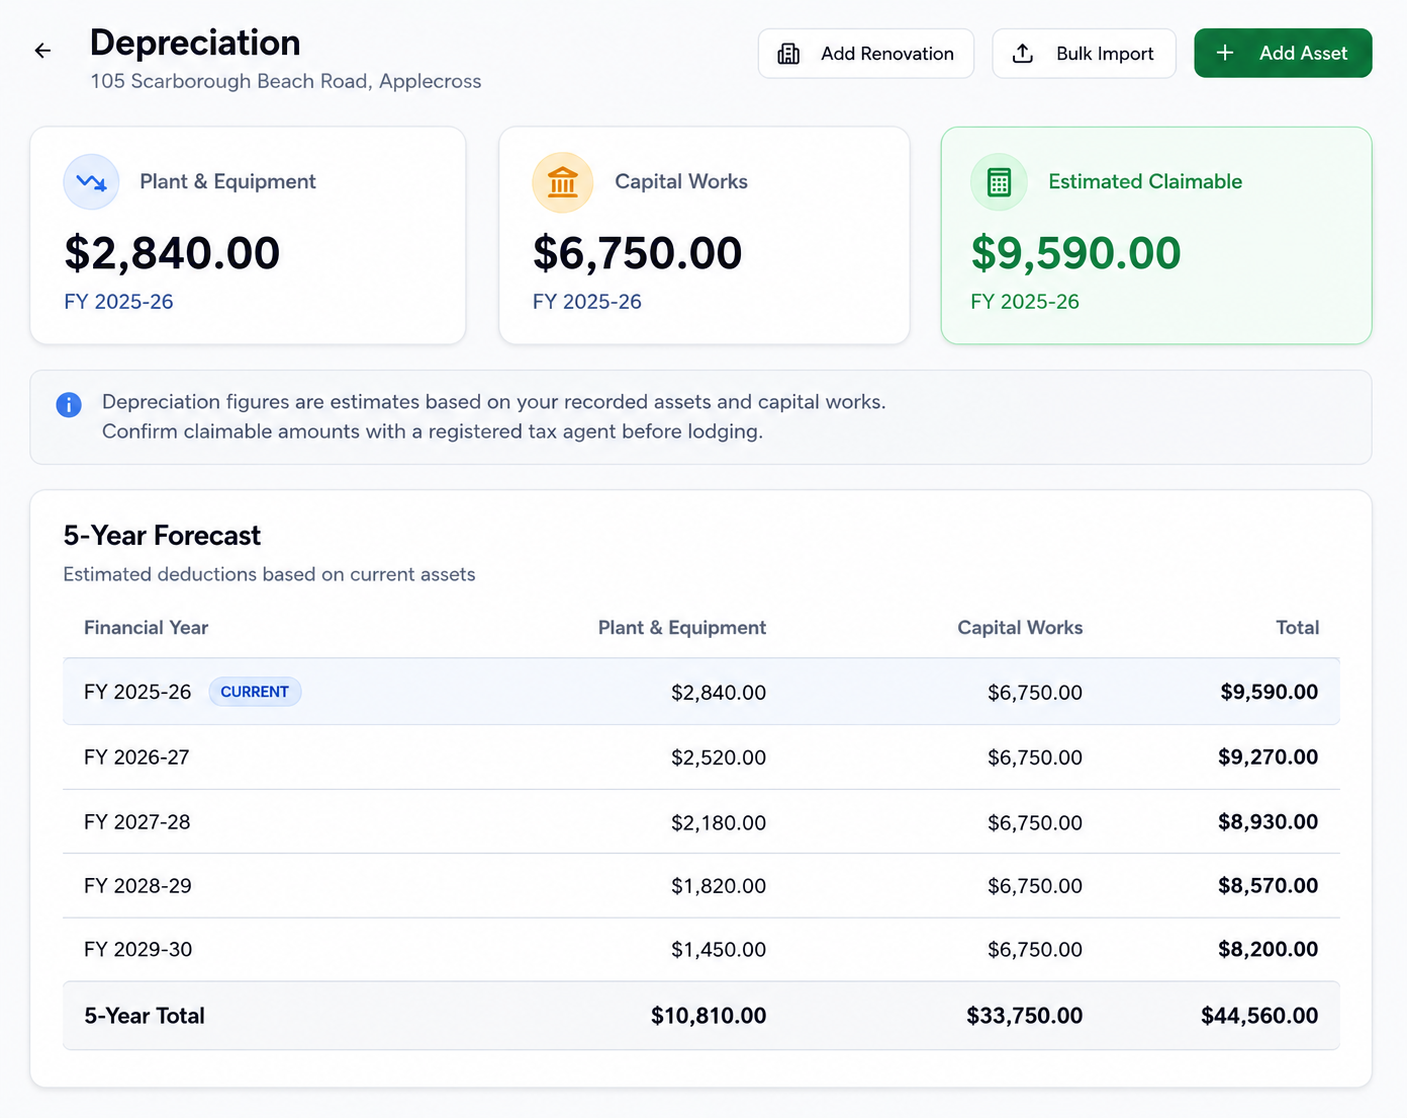Viewport: 1407px width, 1118px height.
Task: Click the Capital Works column header
Action: [1020, 628]
